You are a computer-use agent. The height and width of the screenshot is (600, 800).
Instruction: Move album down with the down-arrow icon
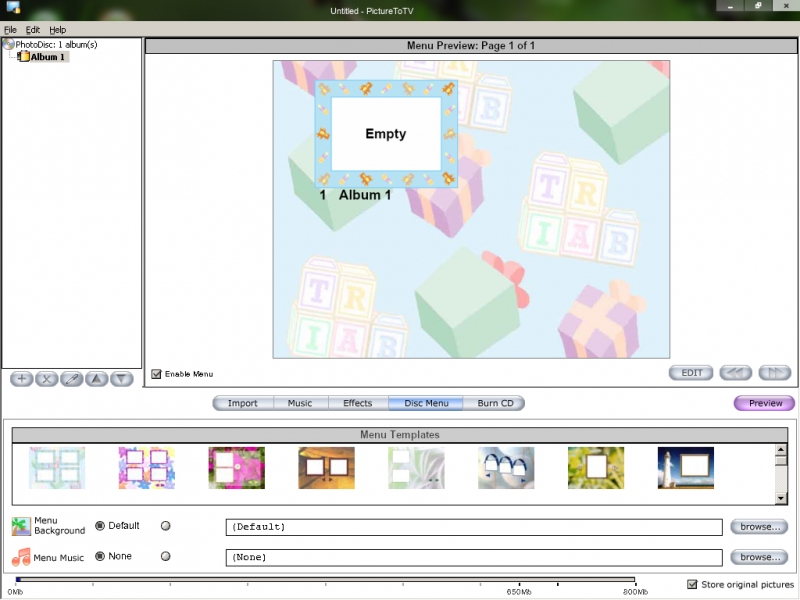click(122, 379)
